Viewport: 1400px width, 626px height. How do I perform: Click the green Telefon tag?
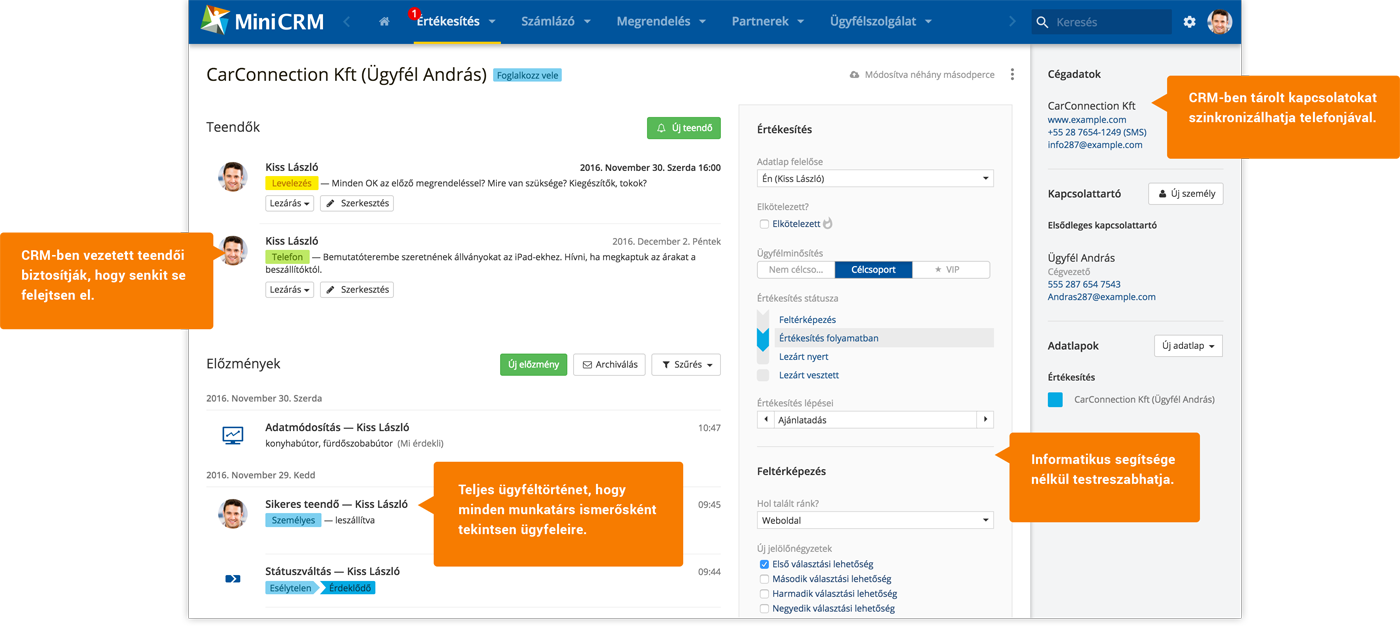[x=287, y=257]
